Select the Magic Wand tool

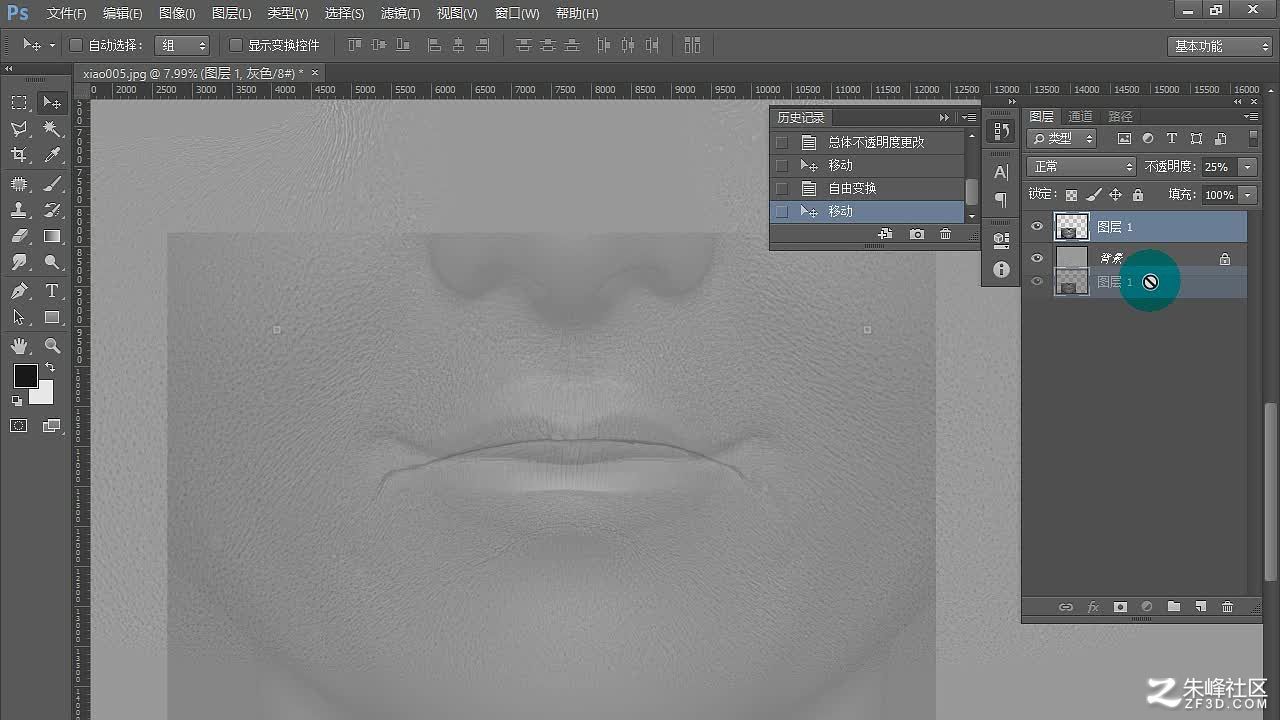click(x=52, y=129)
